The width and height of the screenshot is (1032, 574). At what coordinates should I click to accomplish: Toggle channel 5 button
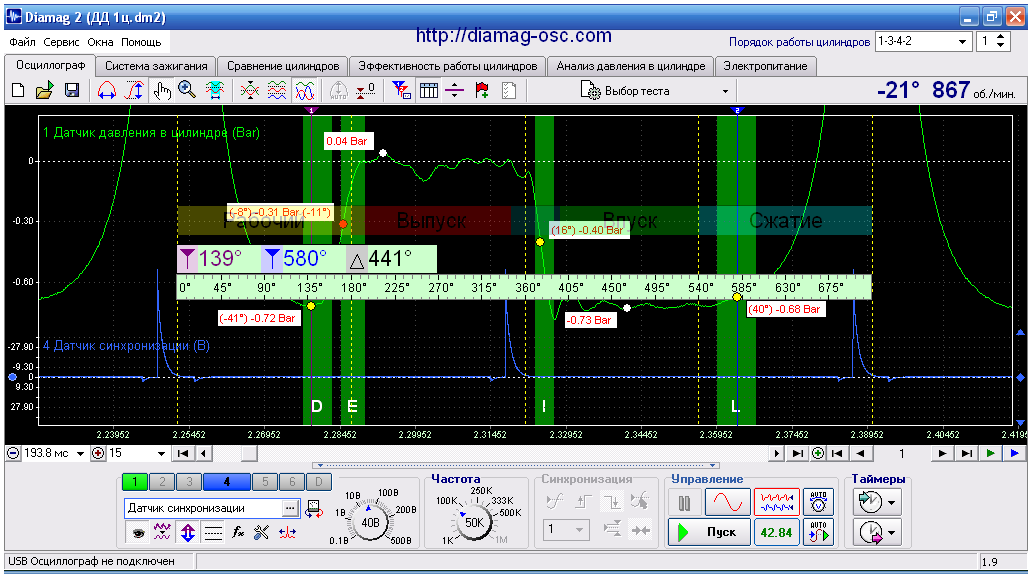[265, 482]
